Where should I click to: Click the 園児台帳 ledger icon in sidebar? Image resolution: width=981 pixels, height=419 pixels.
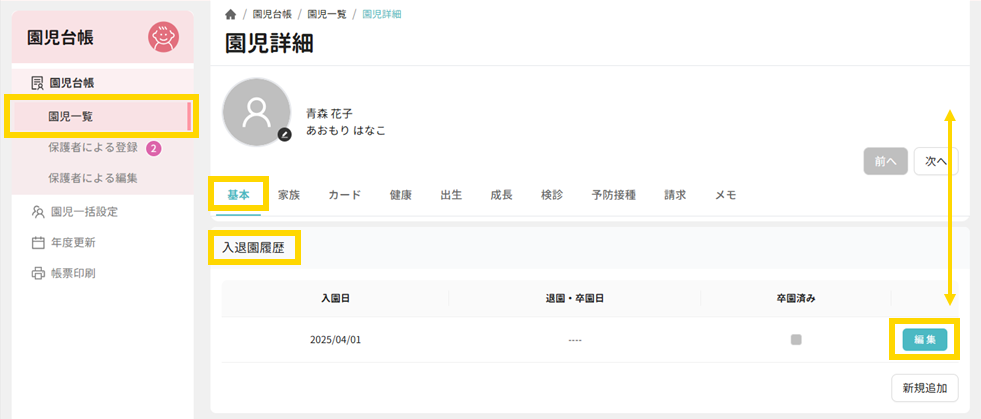coord(37,82)
